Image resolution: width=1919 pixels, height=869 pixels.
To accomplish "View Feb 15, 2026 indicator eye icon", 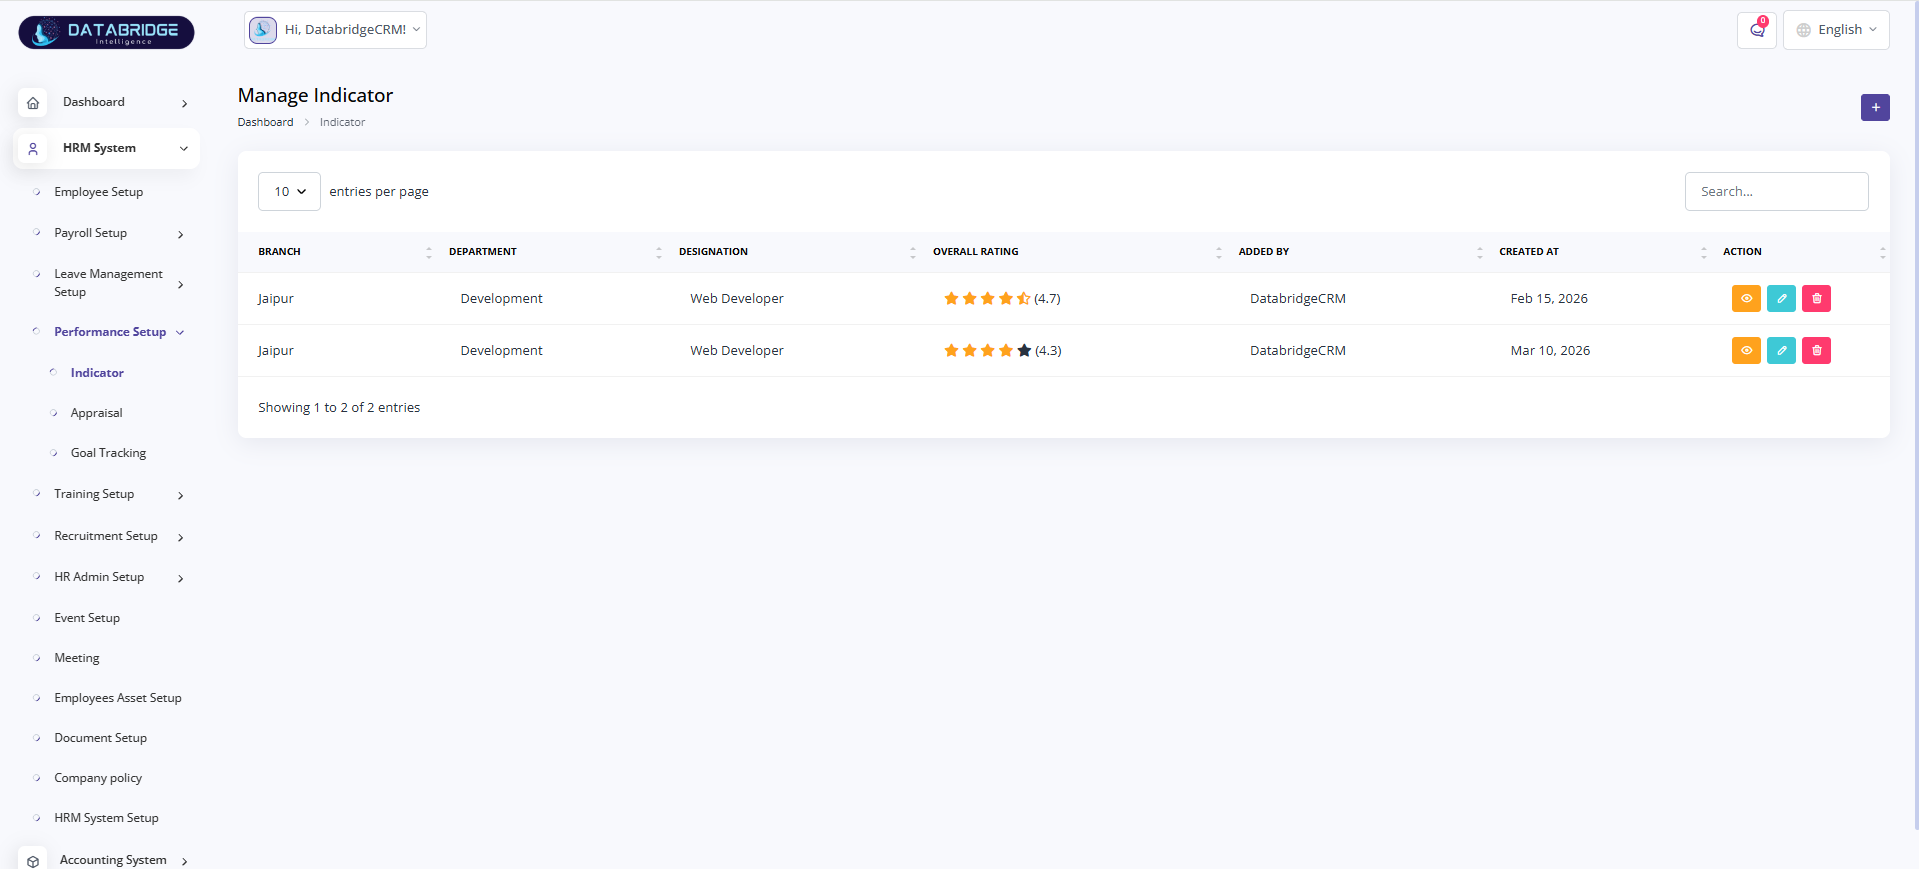I will (1746, 298).
